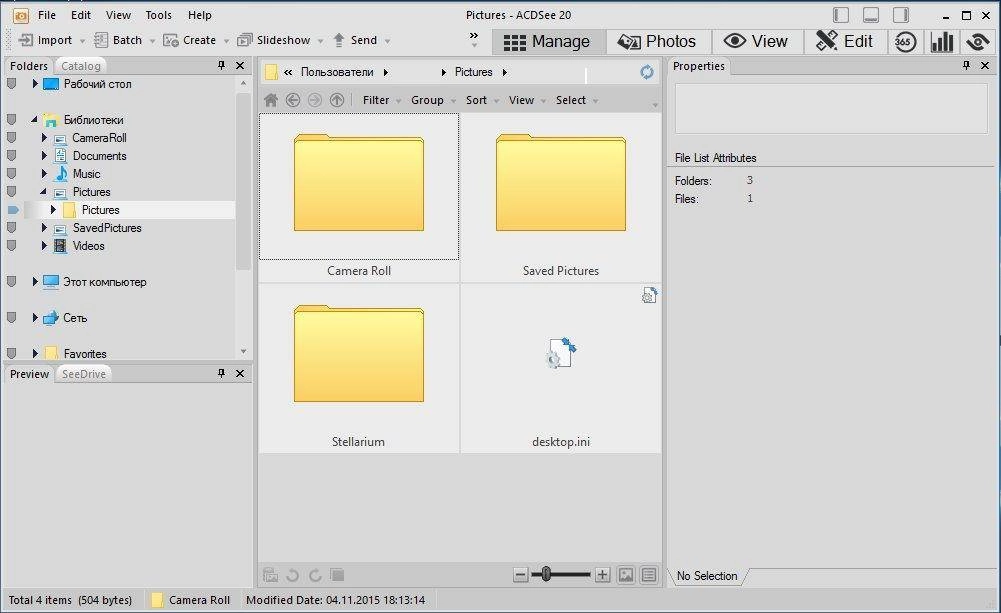This screenshot has height=613, width=1001.
Task: Select the Music library in tree
Action: point(86,174)
